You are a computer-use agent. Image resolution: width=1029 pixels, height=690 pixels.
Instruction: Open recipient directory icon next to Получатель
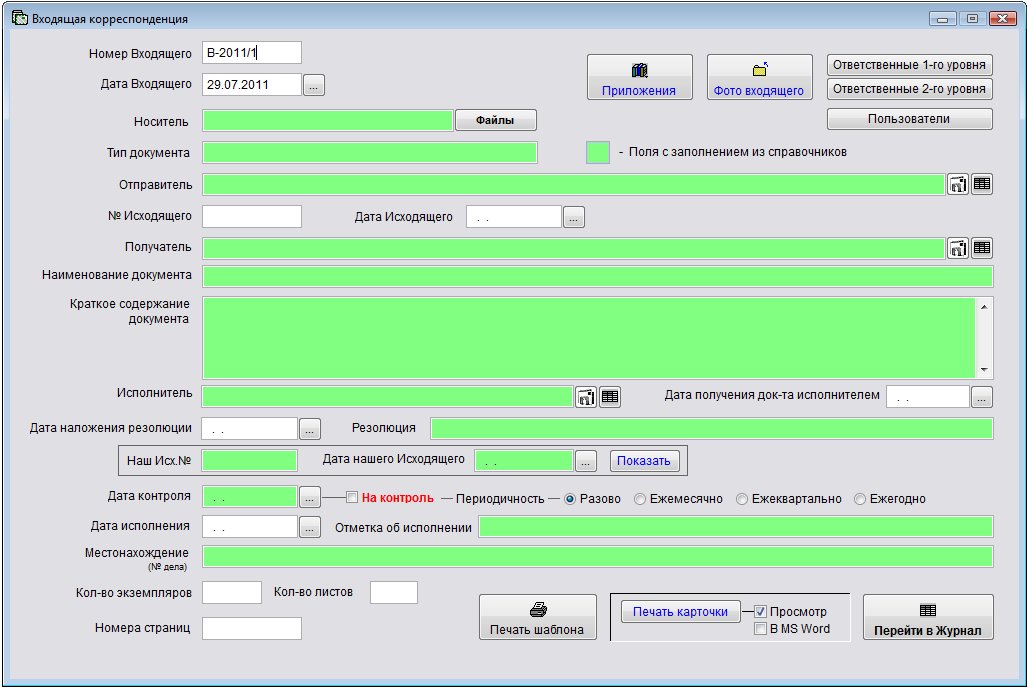957,248
